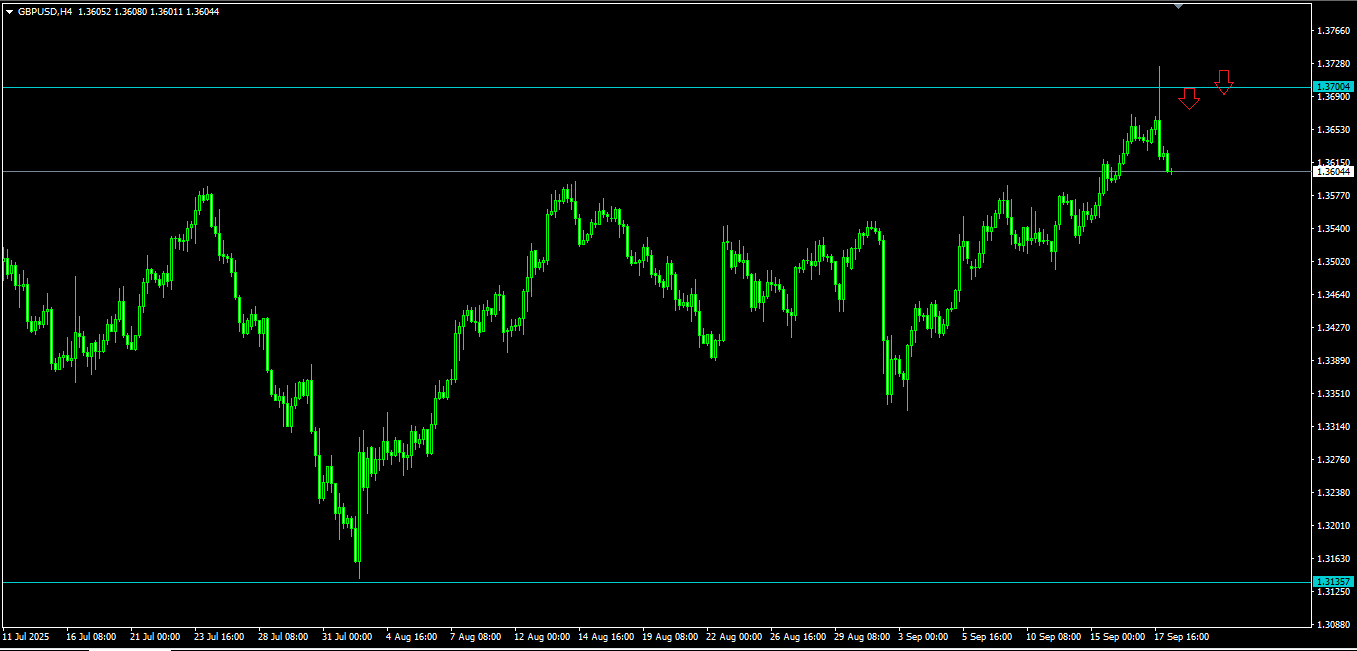Image resolution: width=1357 pixels, height=651 pixels.
Task: Click the 16 Jul 08:00 time label
Action: [91, 636]
